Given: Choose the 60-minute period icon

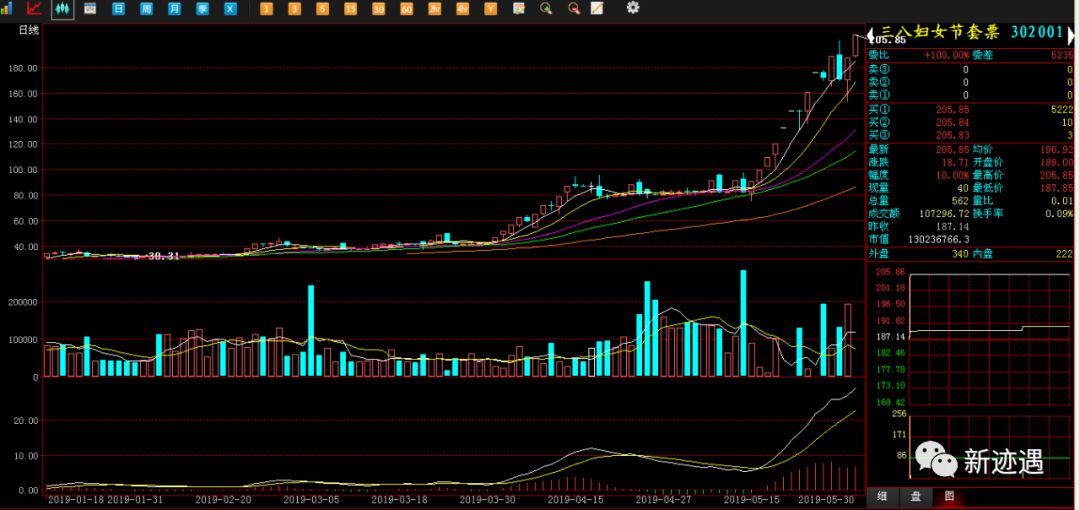Looking at the screenshot, I should 406,8.
